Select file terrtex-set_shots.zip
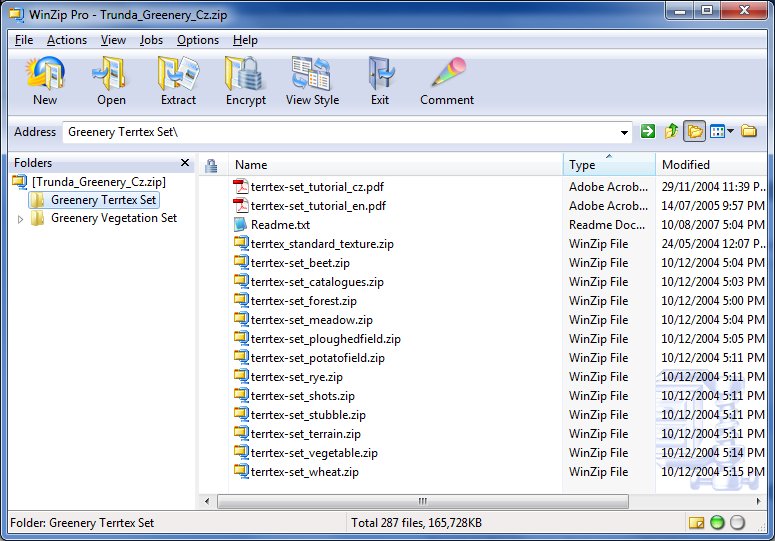Screen dimensions: 775x541 302,396
